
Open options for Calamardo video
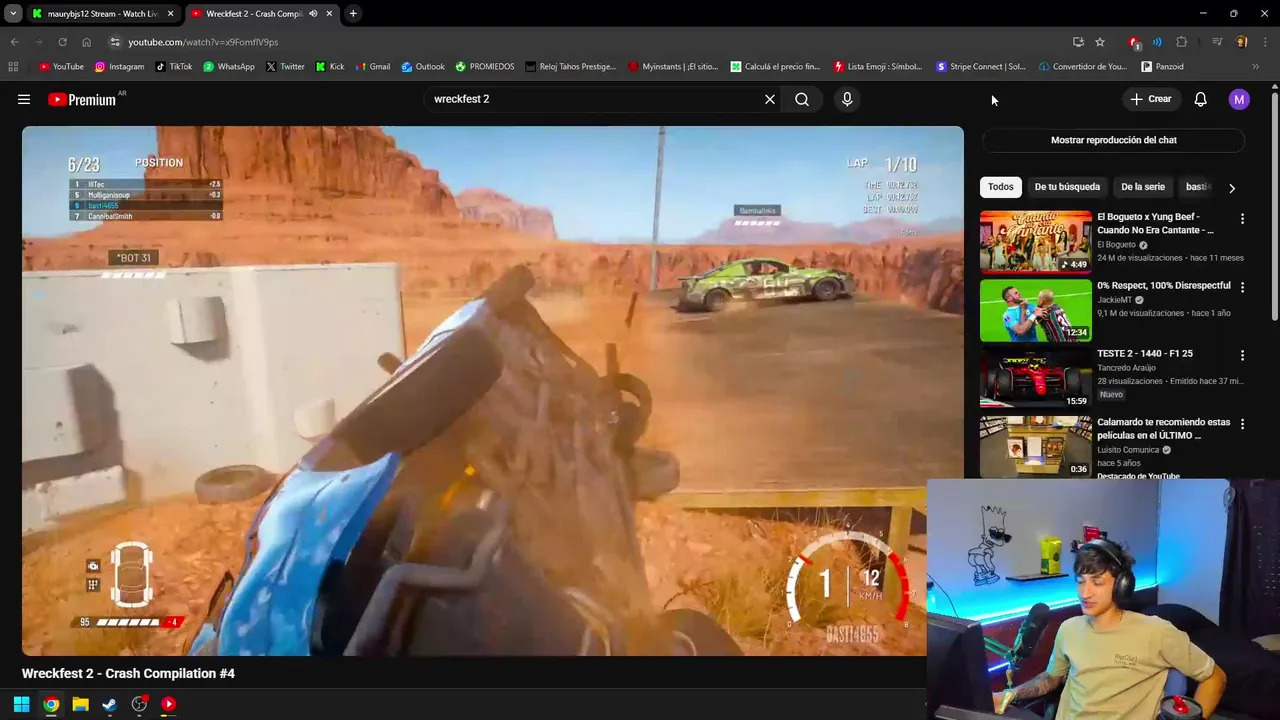pos(1242,424)
